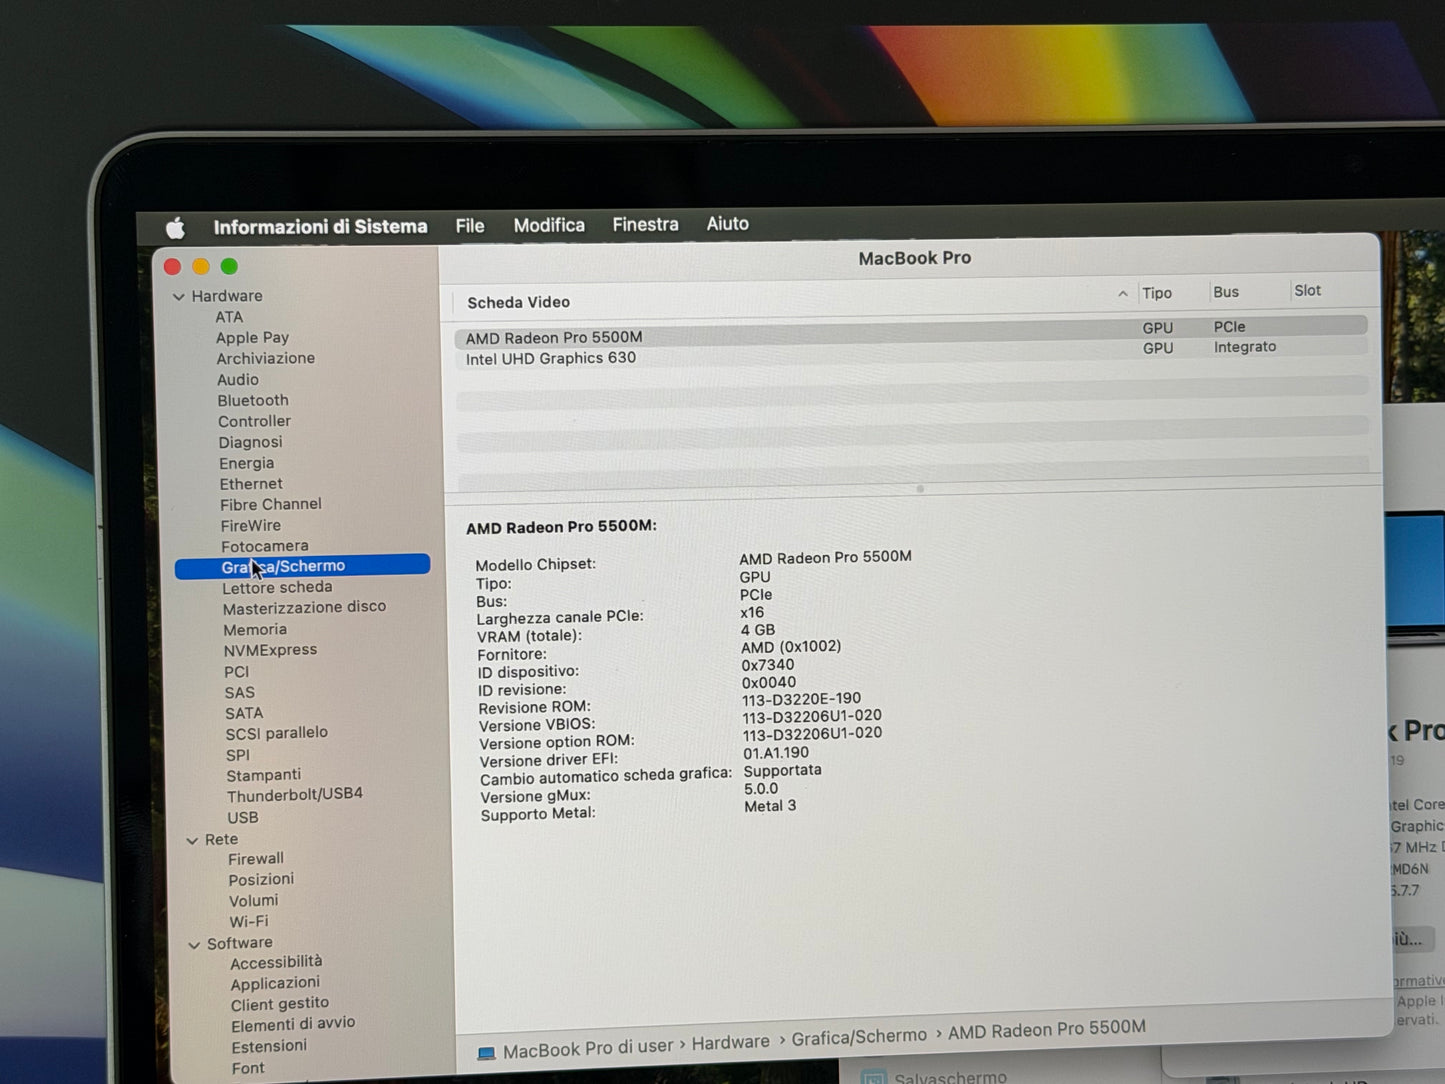This screenshot has width=1445, height=1084.
Task: Click the VRAM value 4 GB
Action: coord(758,630)
